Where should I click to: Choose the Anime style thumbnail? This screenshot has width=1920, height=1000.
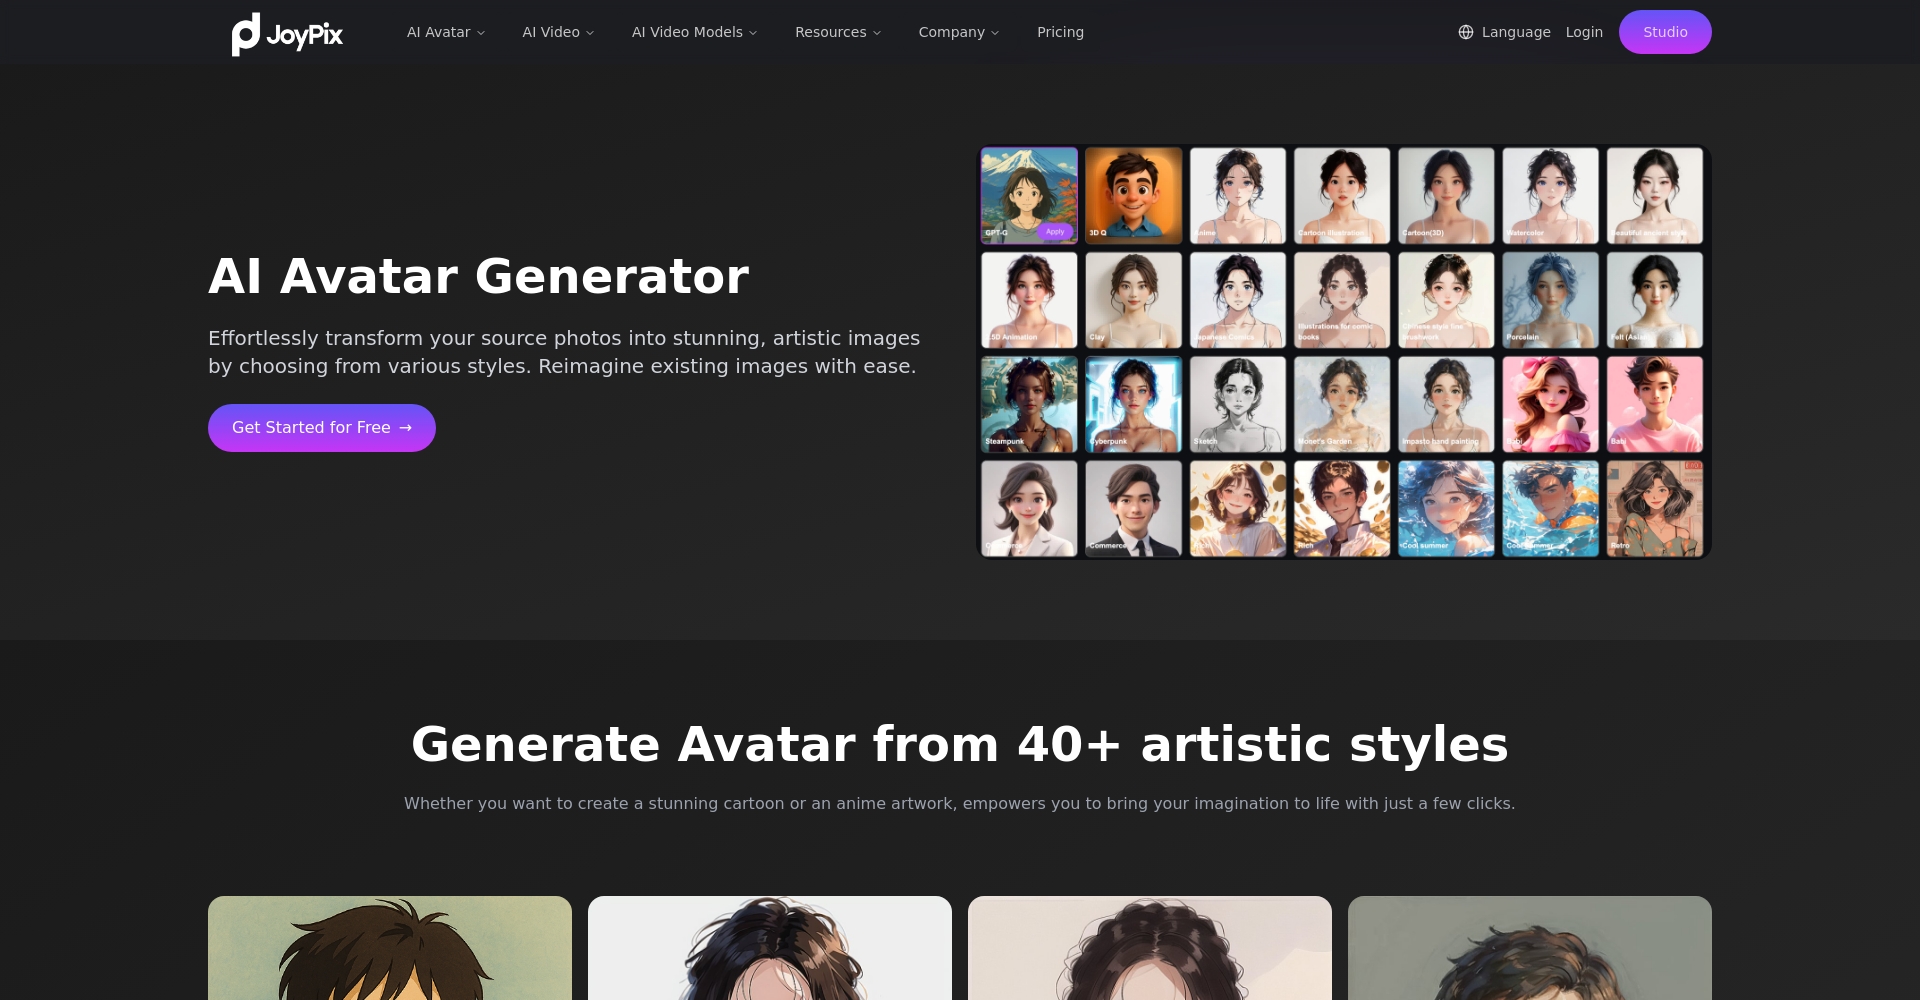coord(1238,196)
